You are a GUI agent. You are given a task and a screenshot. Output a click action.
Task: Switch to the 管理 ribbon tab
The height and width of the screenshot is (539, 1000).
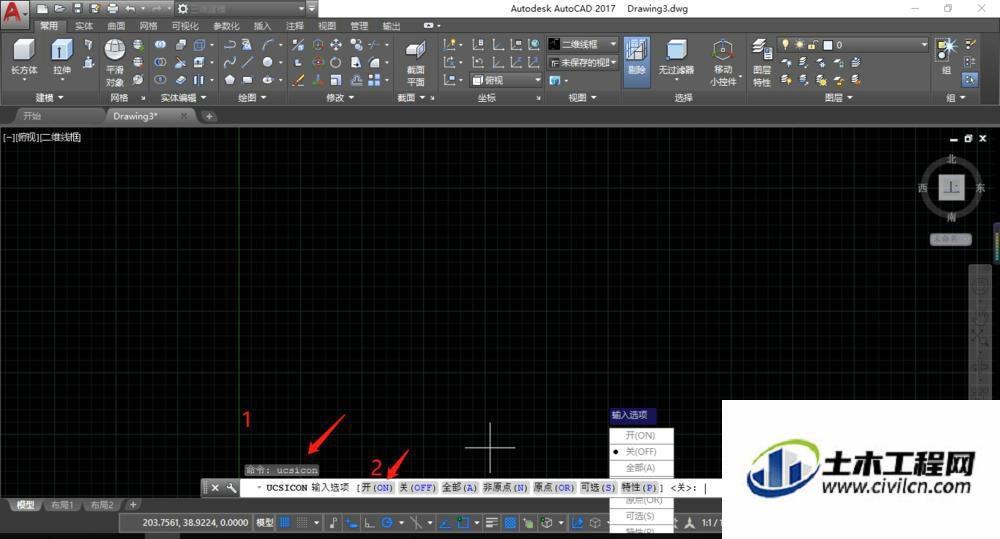point(359,26)
